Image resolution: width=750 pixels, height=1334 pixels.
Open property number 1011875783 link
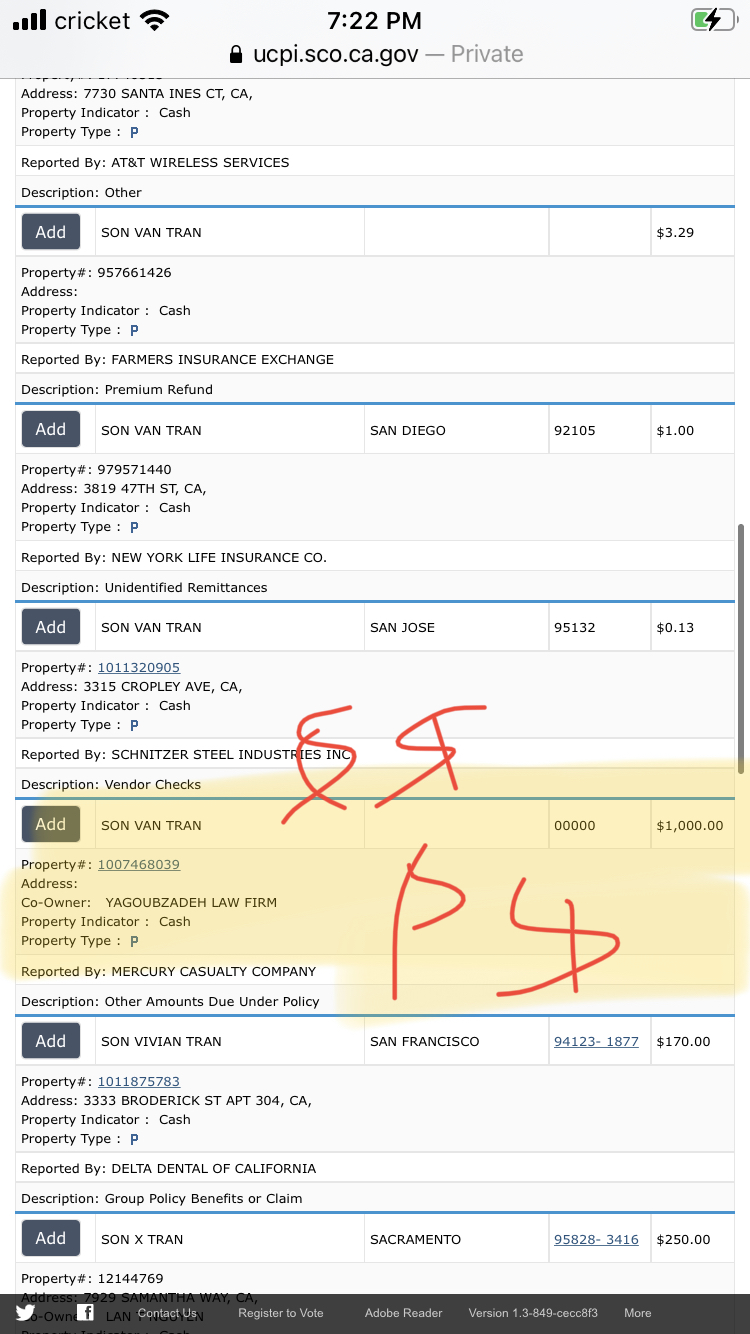[139, 1081]
